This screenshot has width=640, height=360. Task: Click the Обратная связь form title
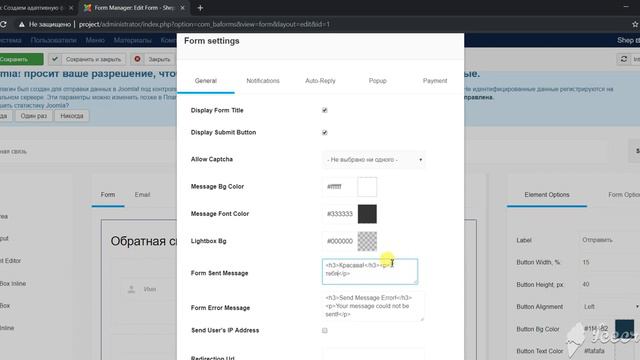click(x=143, y=241)
